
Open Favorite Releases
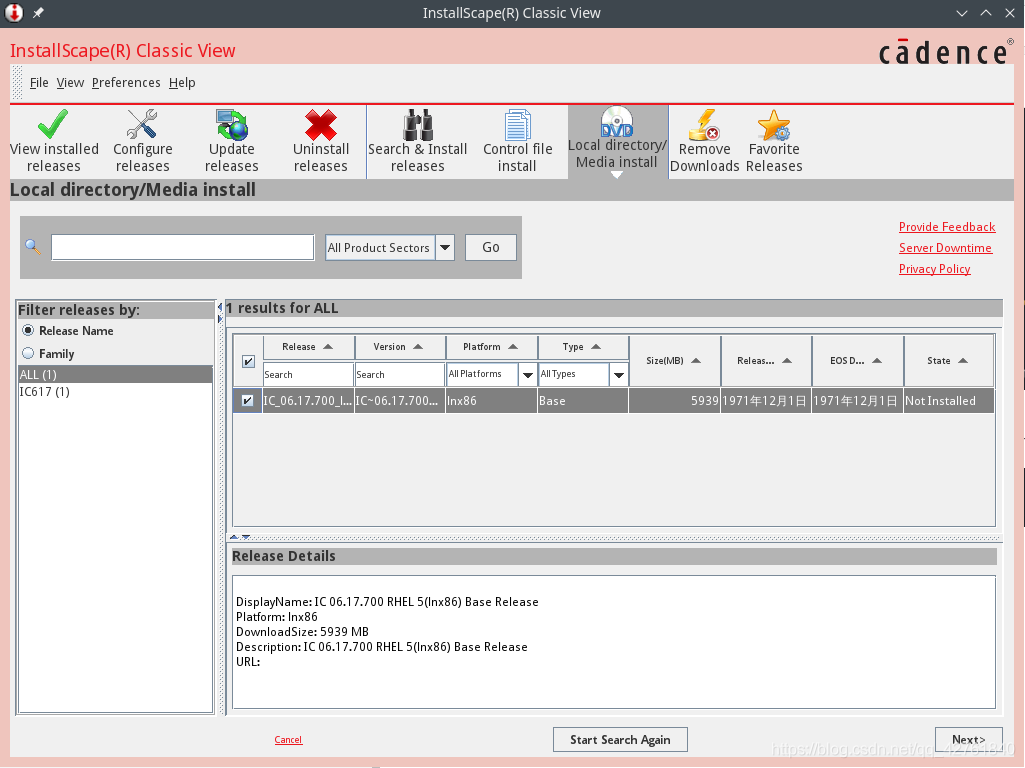pos(774,142)
